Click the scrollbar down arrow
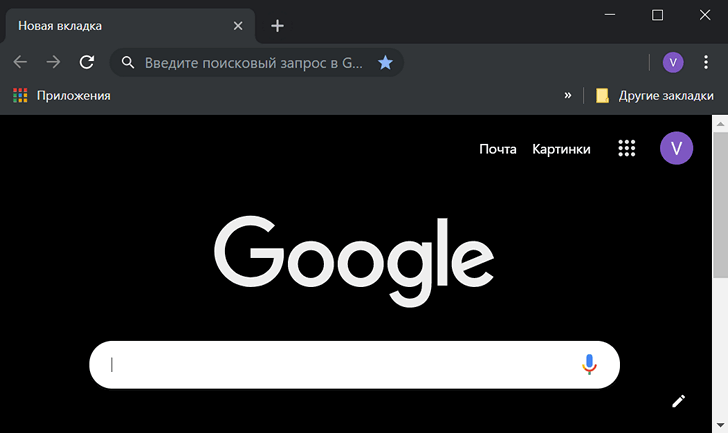Screen dimensions: 728x433 tap(720, 425)
